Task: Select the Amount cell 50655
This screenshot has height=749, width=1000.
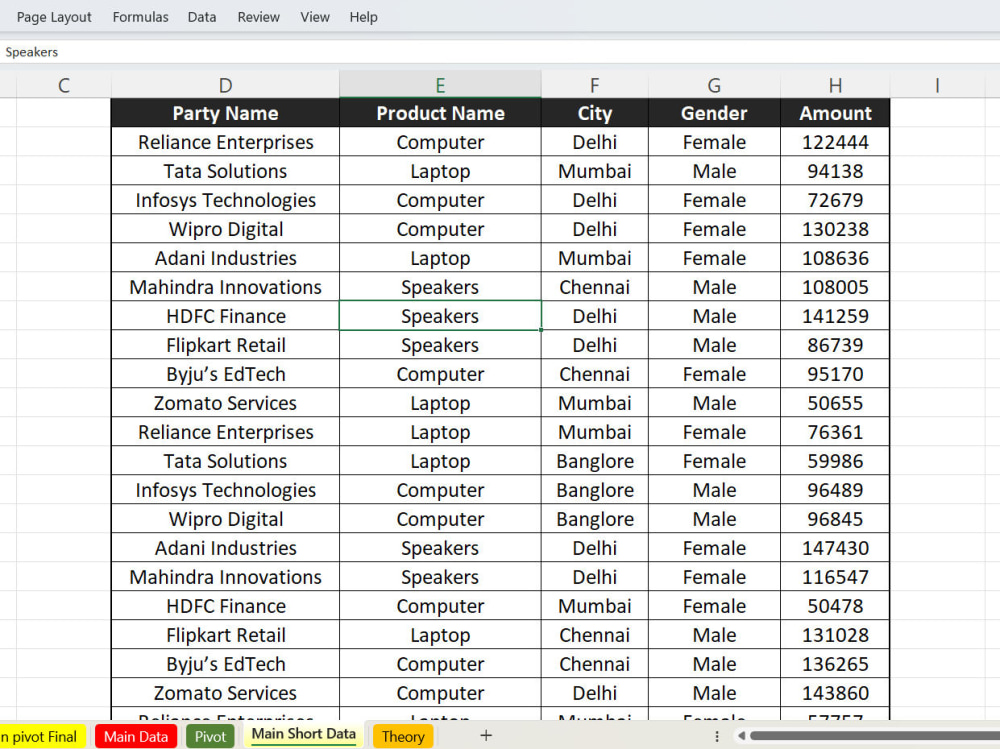Action: [835, 403]
